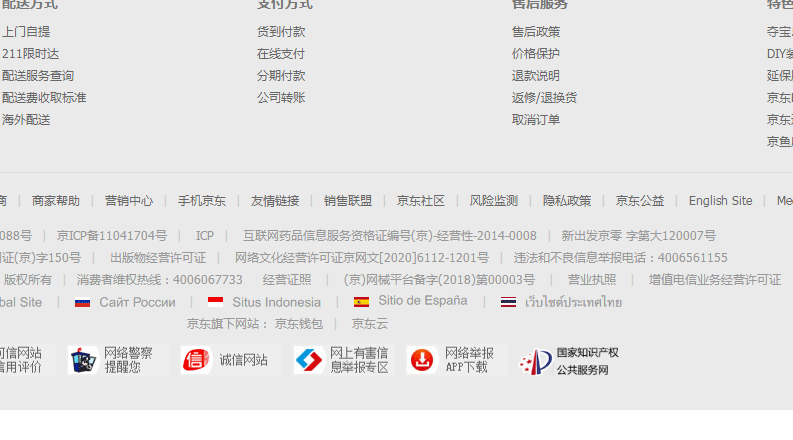This screenshot has width=793, height=440.
Task: View 配送费收取标准
Action: point(44,98)
